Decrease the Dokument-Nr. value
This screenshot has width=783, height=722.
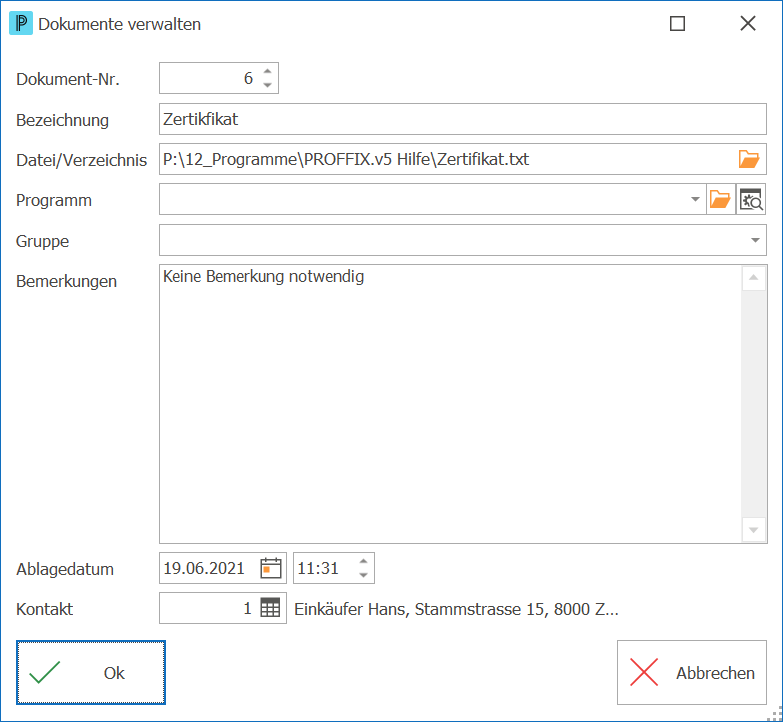click(x=268, y=85)
